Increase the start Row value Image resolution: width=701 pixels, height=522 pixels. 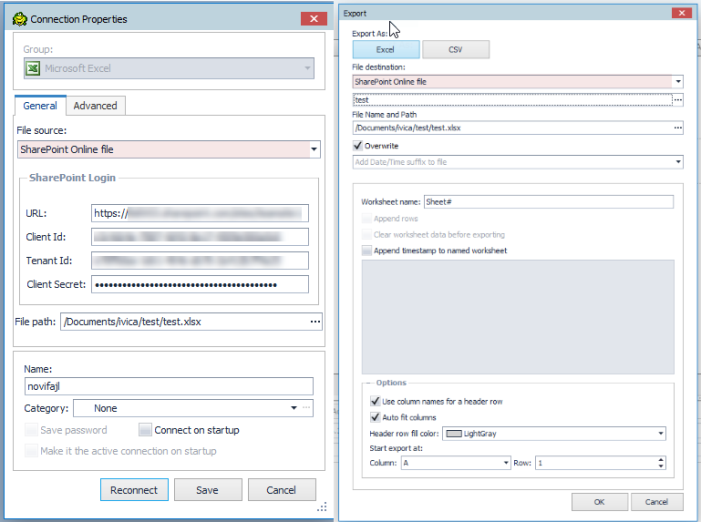[661, 460]
